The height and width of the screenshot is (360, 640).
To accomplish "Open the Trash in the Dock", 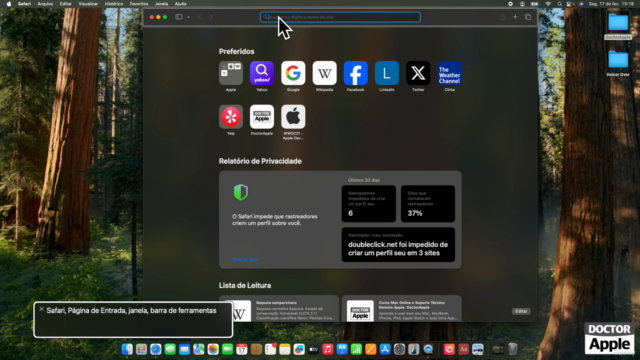I will click(513, 349).
